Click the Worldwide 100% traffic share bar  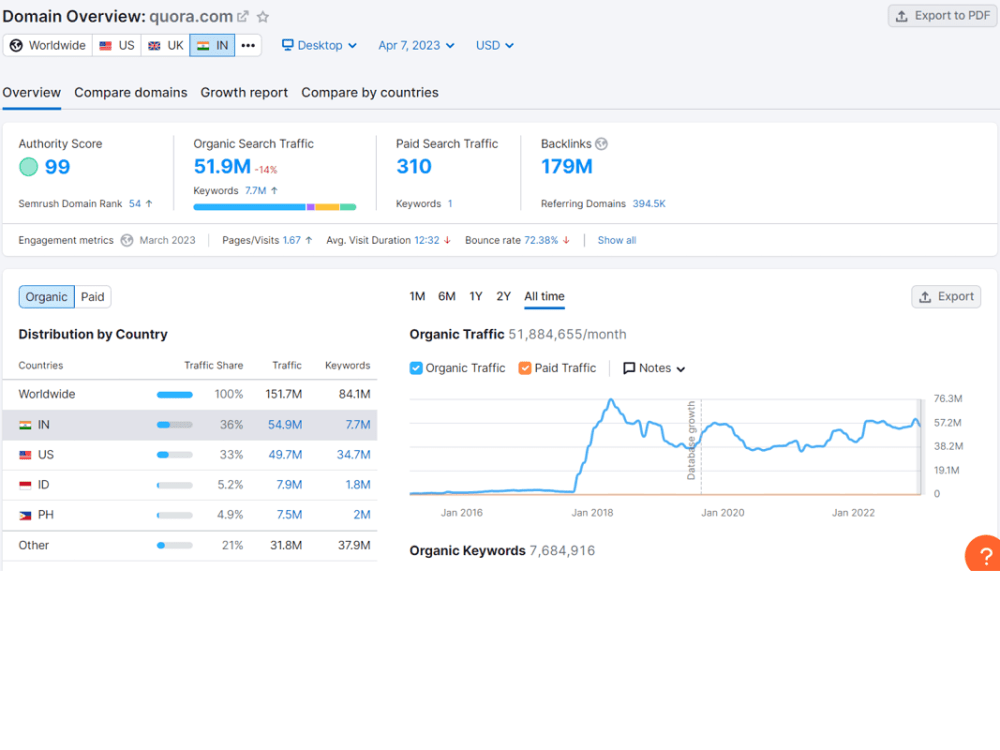[x=175, y=395]
